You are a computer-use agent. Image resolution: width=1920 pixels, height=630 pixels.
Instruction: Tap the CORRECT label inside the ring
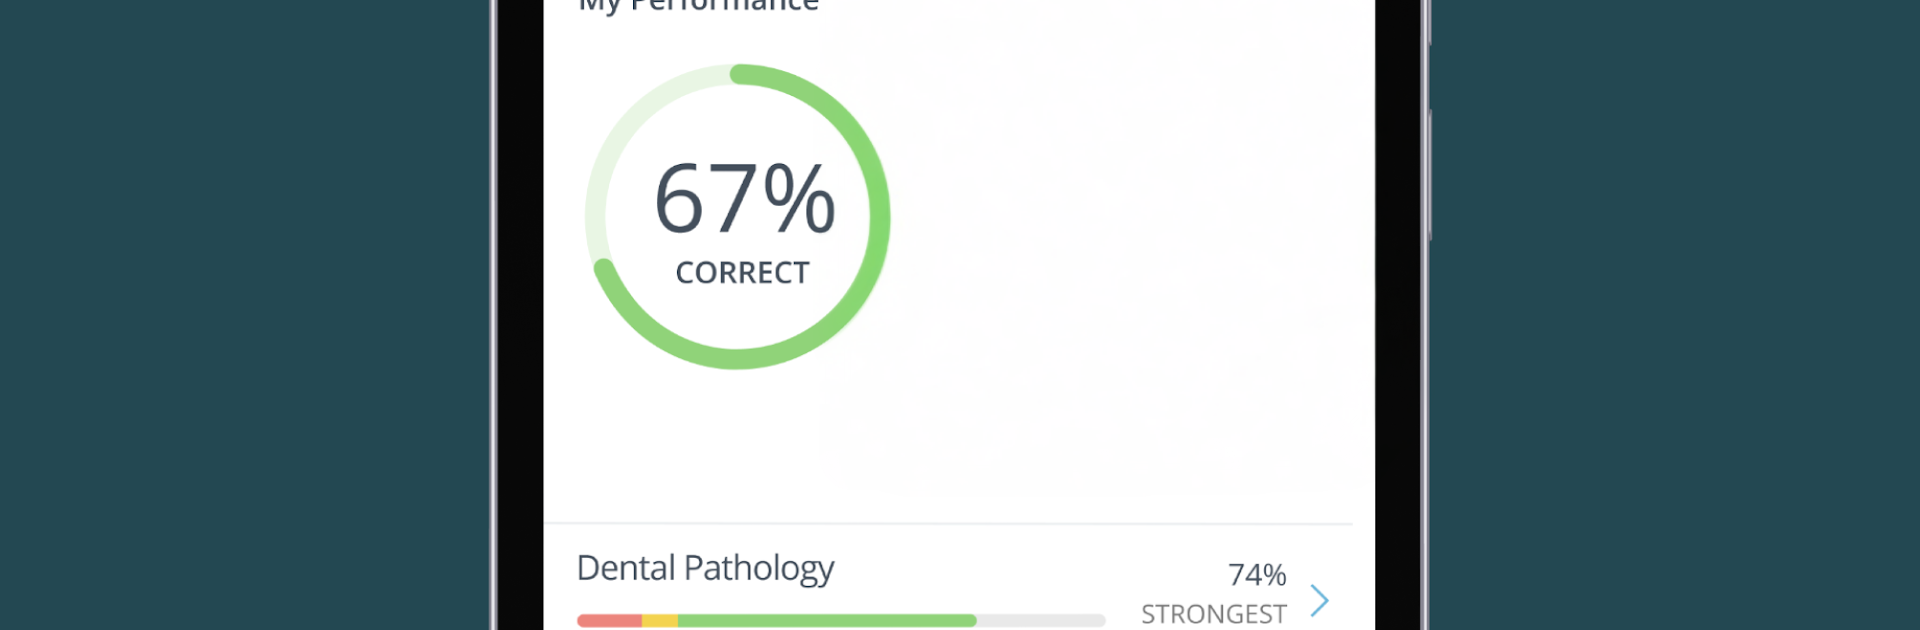(x=741, y=270)
